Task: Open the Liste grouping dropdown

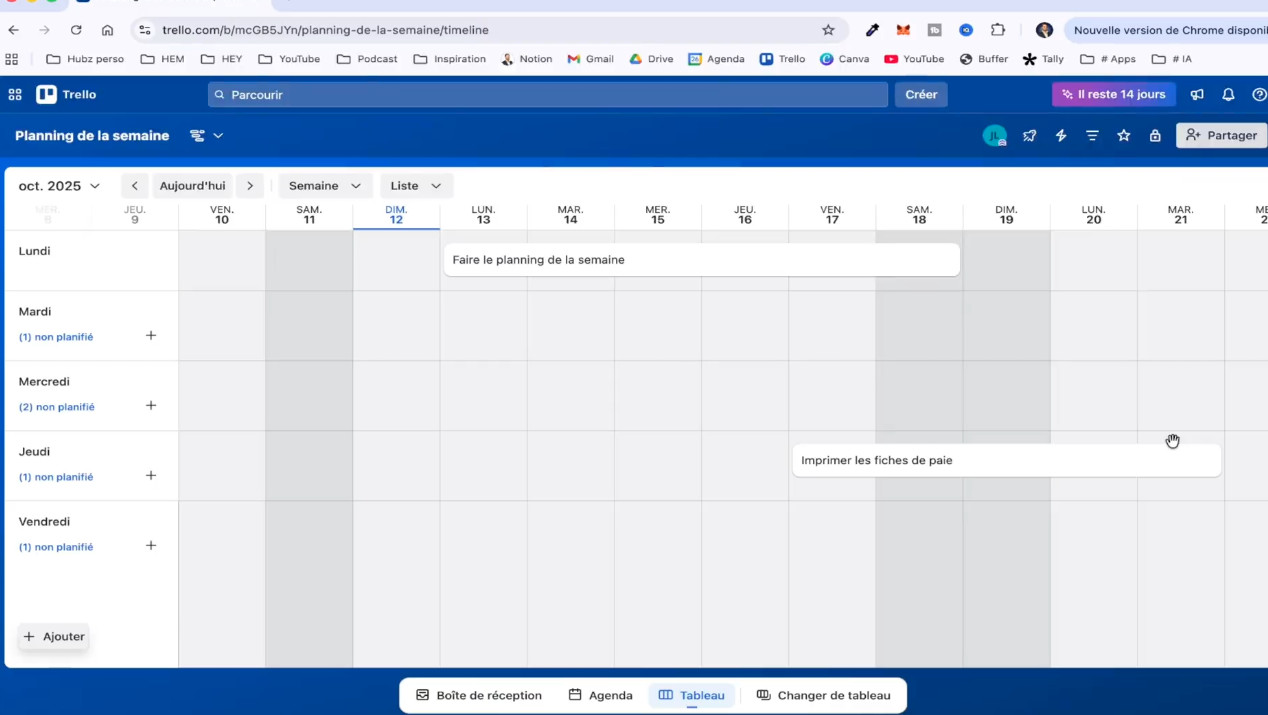Action: point(416,186)
